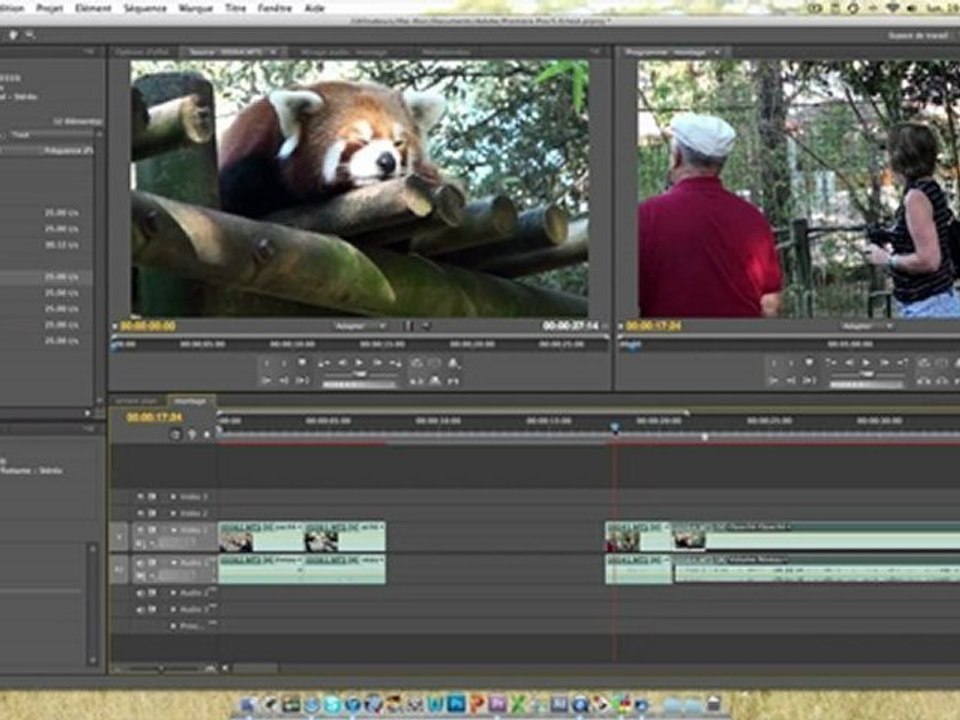Set In point in Source monitor
960x720 pixels.
point(266,363)
